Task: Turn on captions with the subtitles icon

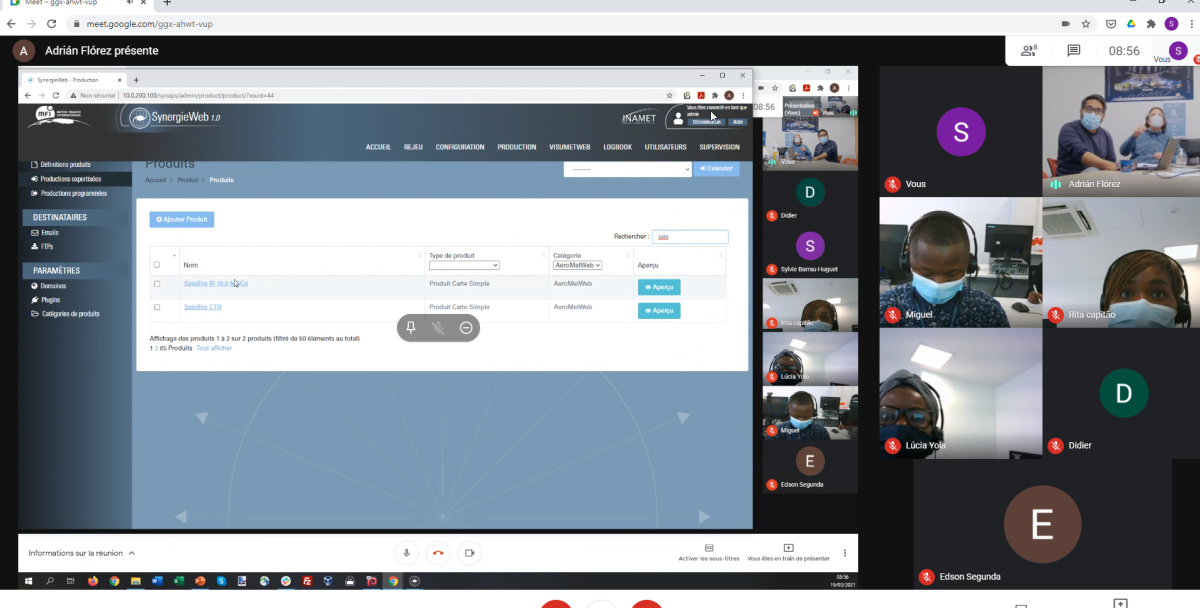Action: 709,548
